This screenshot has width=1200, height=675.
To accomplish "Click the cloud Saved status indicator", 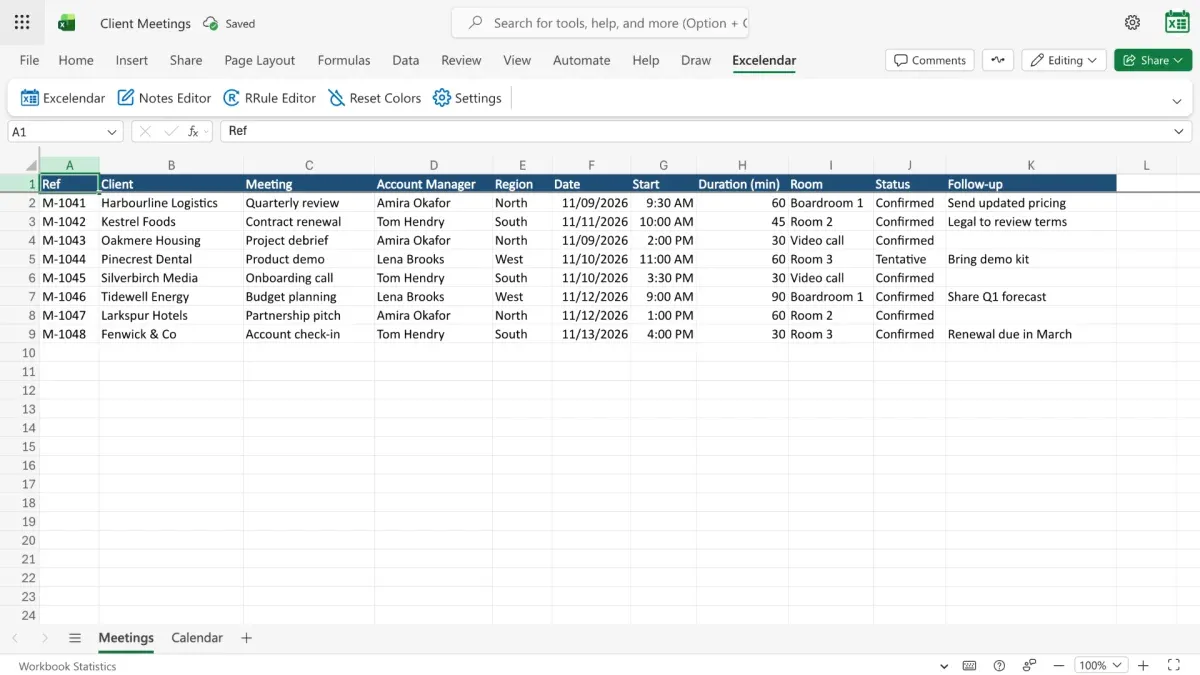I will pyautogui.click(x=229, y=23).
